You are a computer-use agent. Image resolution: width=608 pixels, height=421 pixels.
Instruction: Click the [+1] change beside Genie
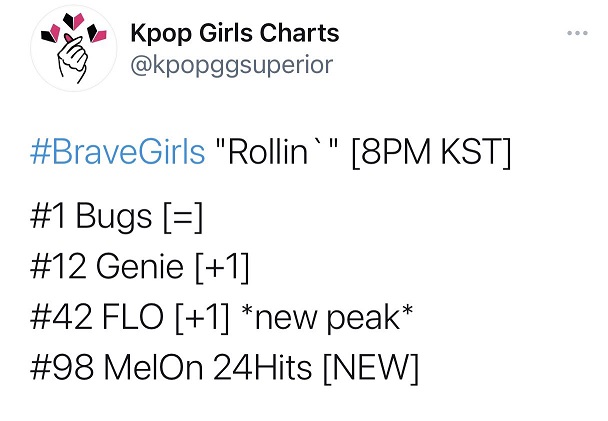pyautogui.click(x=222, y=268)
